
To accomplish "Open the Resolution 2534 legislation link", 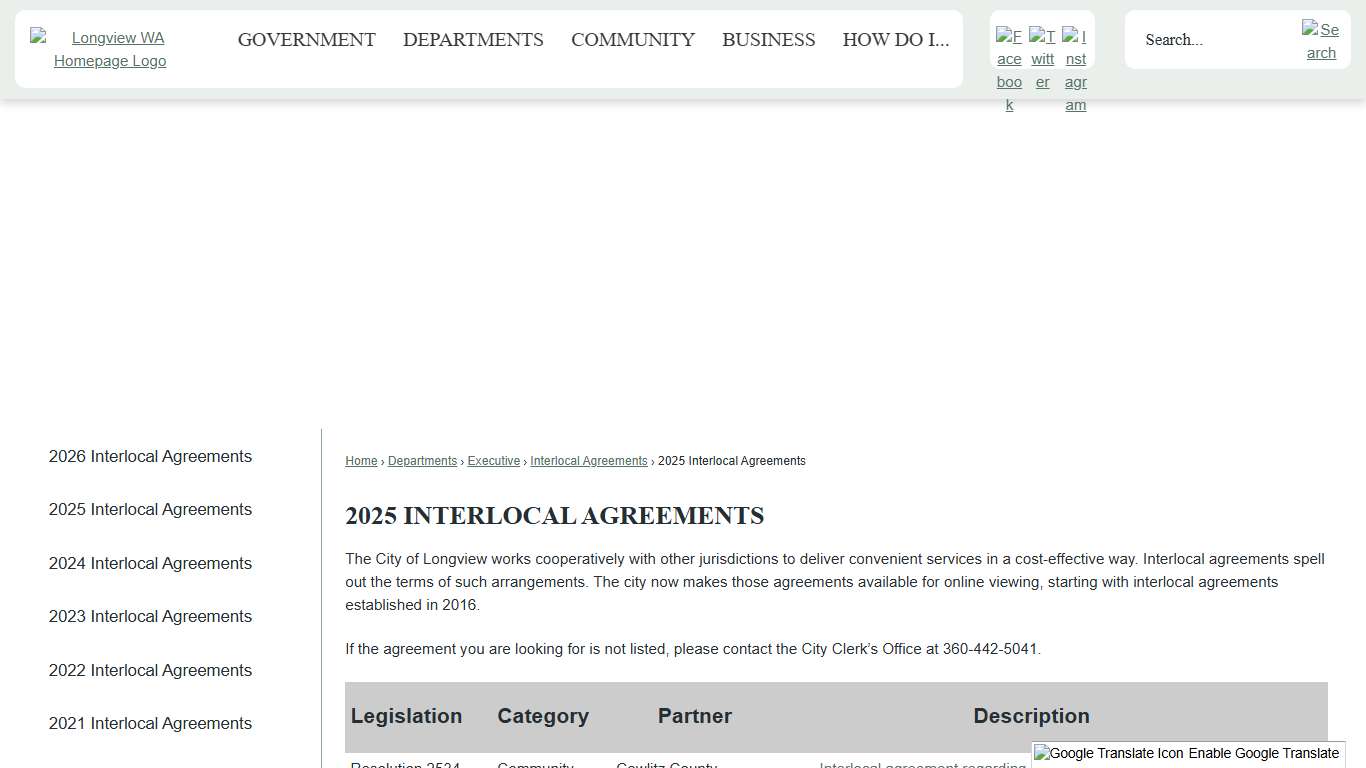I will coord(405,765).
